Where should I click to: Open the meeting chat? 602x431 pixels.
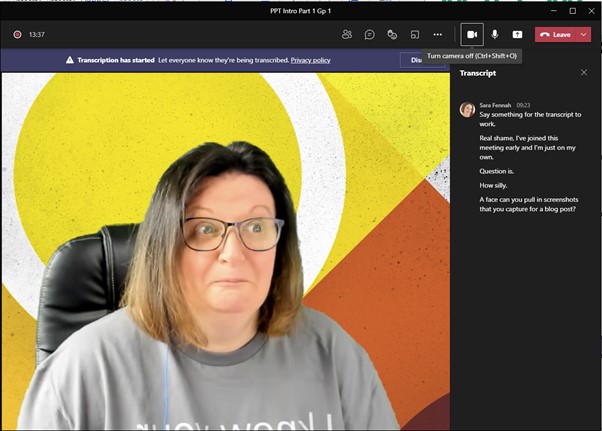[x=369, y=34]
